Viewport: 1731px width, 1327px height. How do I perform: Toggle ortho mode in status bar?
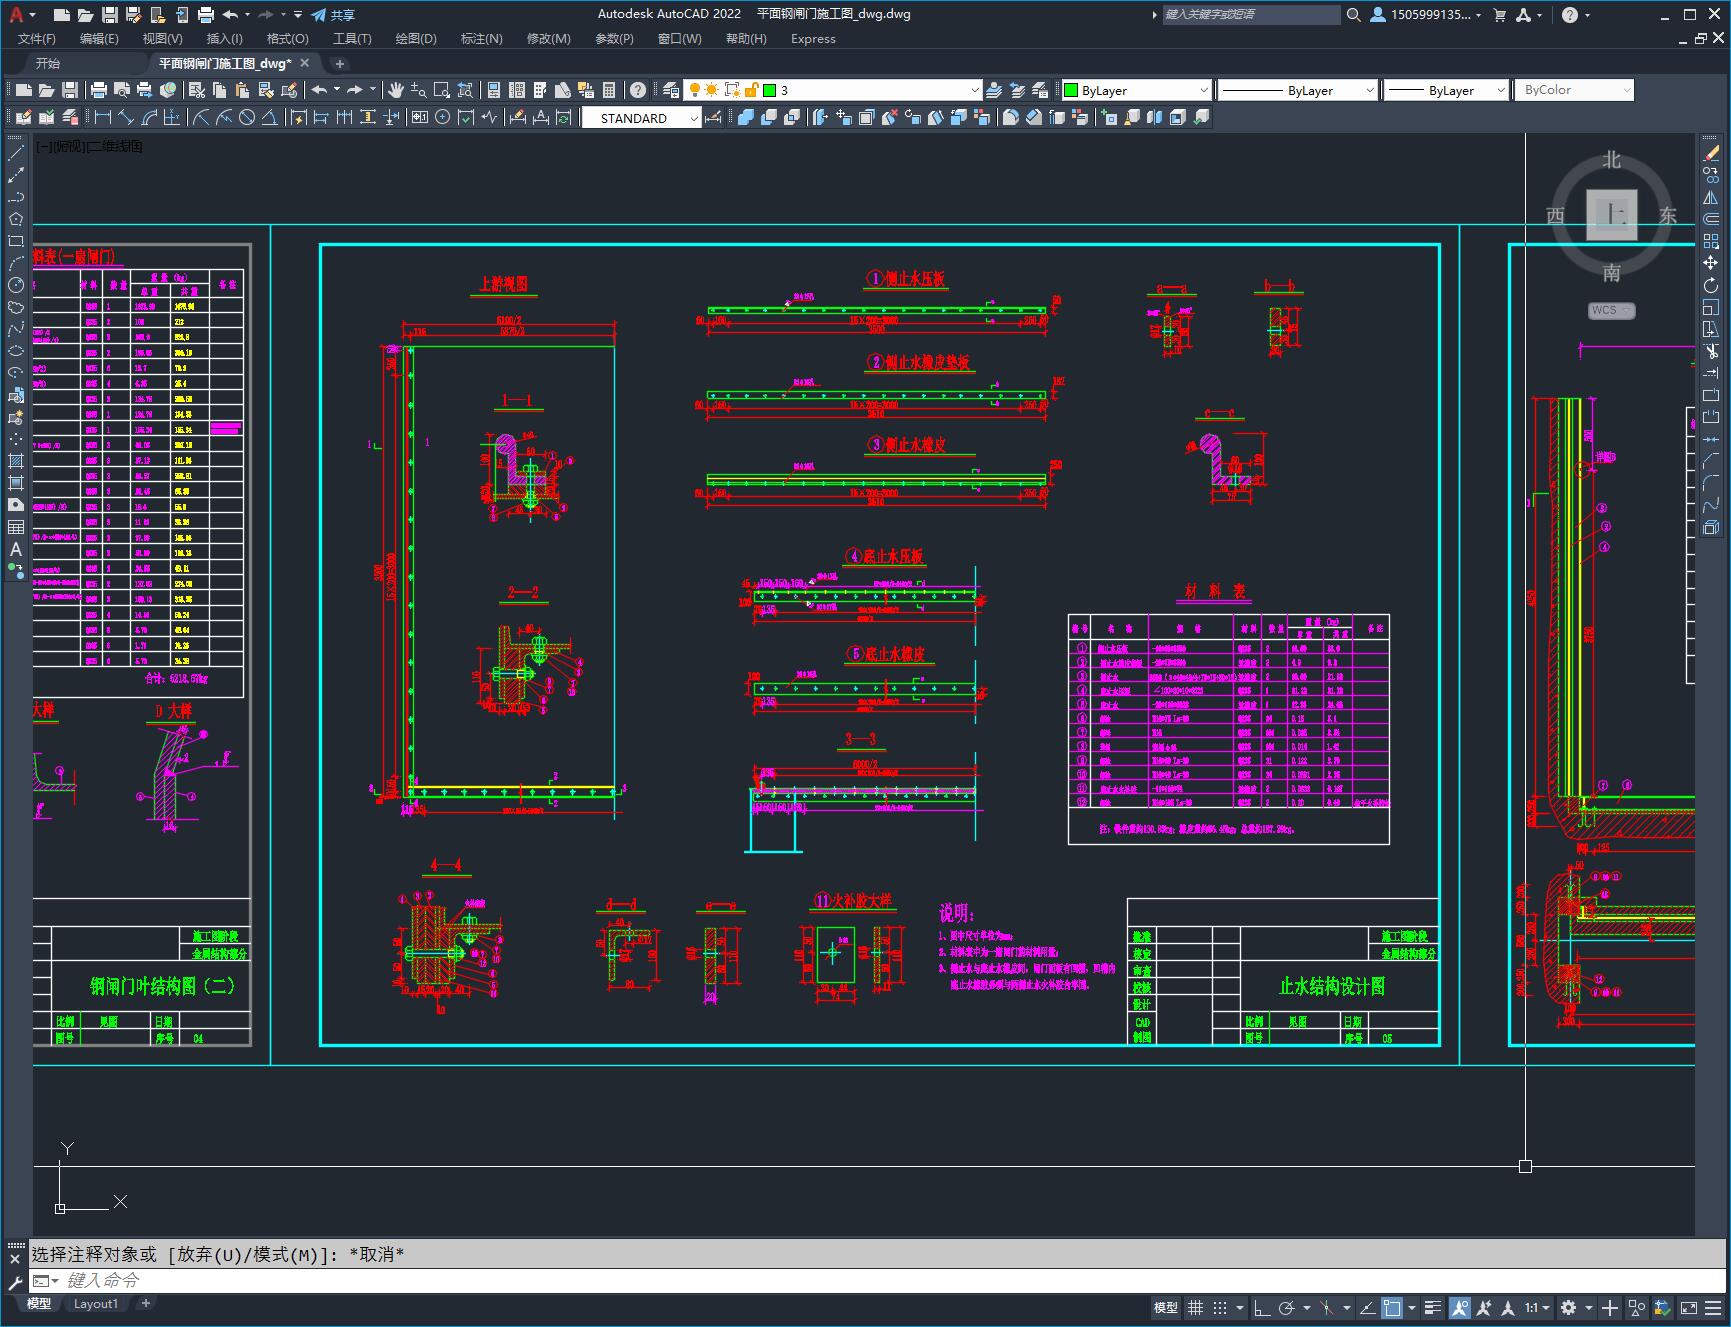pos(1262,1308)
